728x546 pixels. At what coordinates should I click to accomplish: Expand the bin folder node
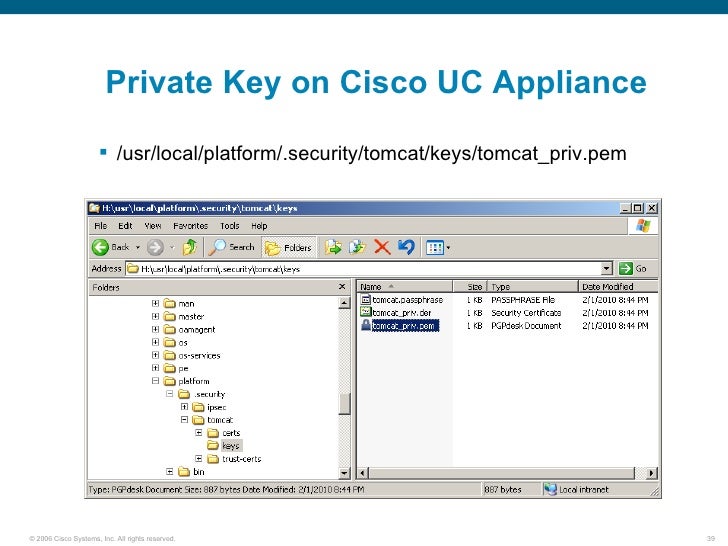(170, 472)
